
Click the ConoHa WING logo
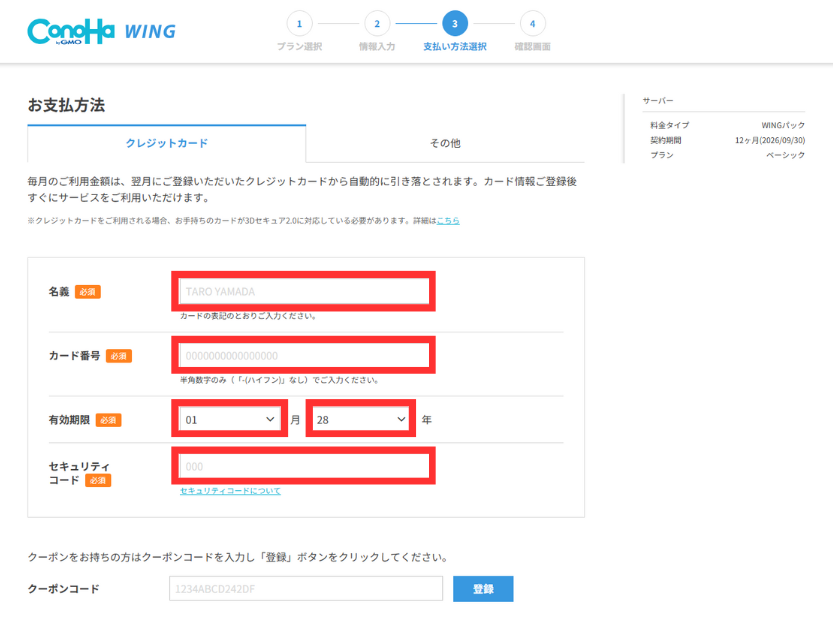point(101,31)
